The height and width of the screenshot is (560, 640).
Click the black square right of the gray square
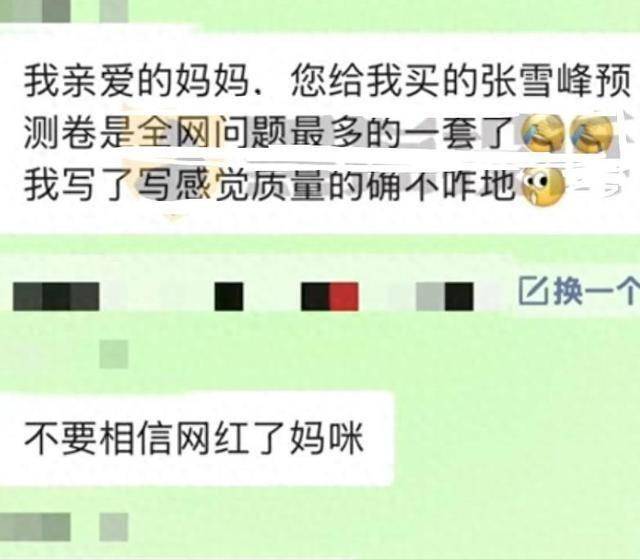pyautogui.click(x=459, y=296)
